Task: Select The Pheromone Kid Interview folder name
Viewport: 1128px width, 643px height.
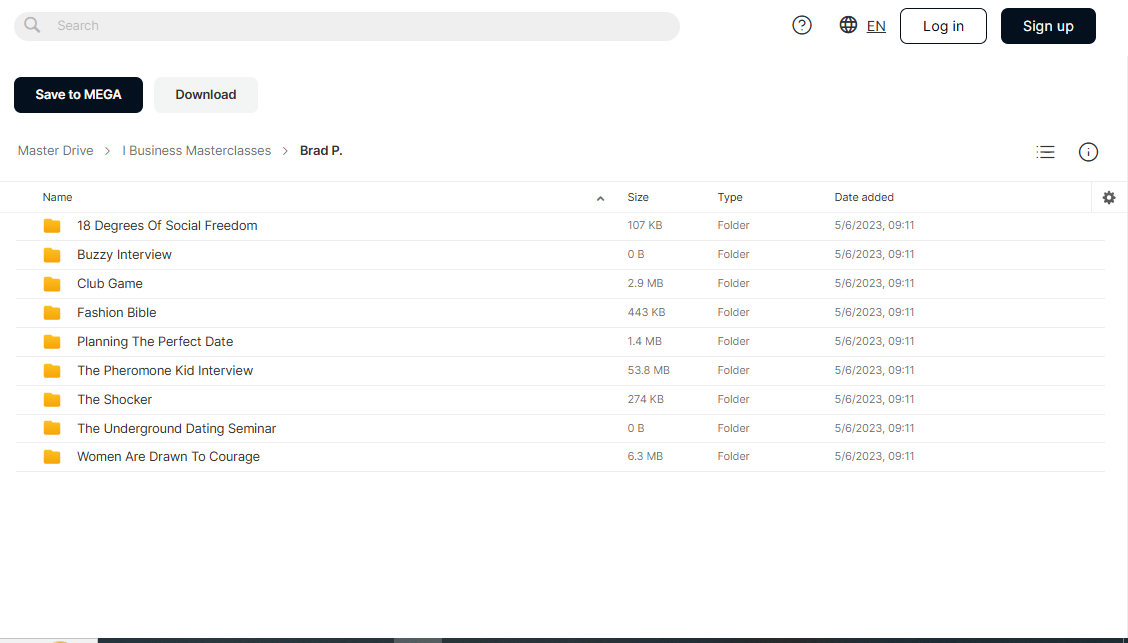Action: (x=165, y=370)
